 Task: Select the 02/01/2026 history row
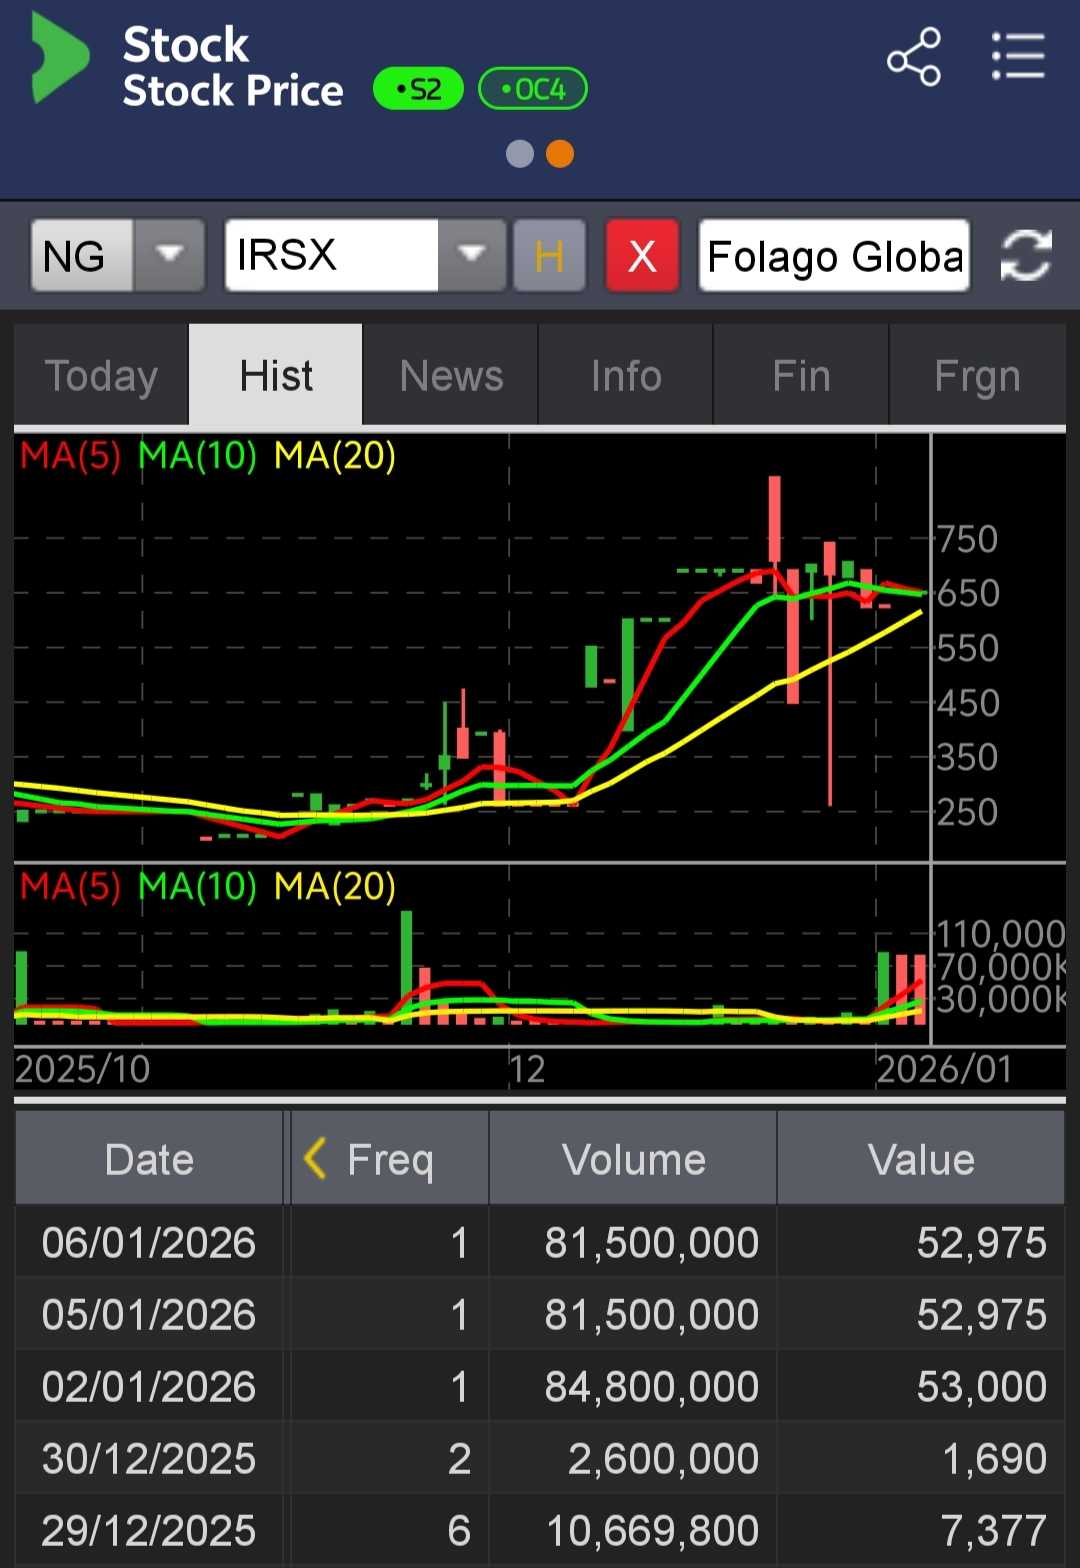(x=540, y=1387)
